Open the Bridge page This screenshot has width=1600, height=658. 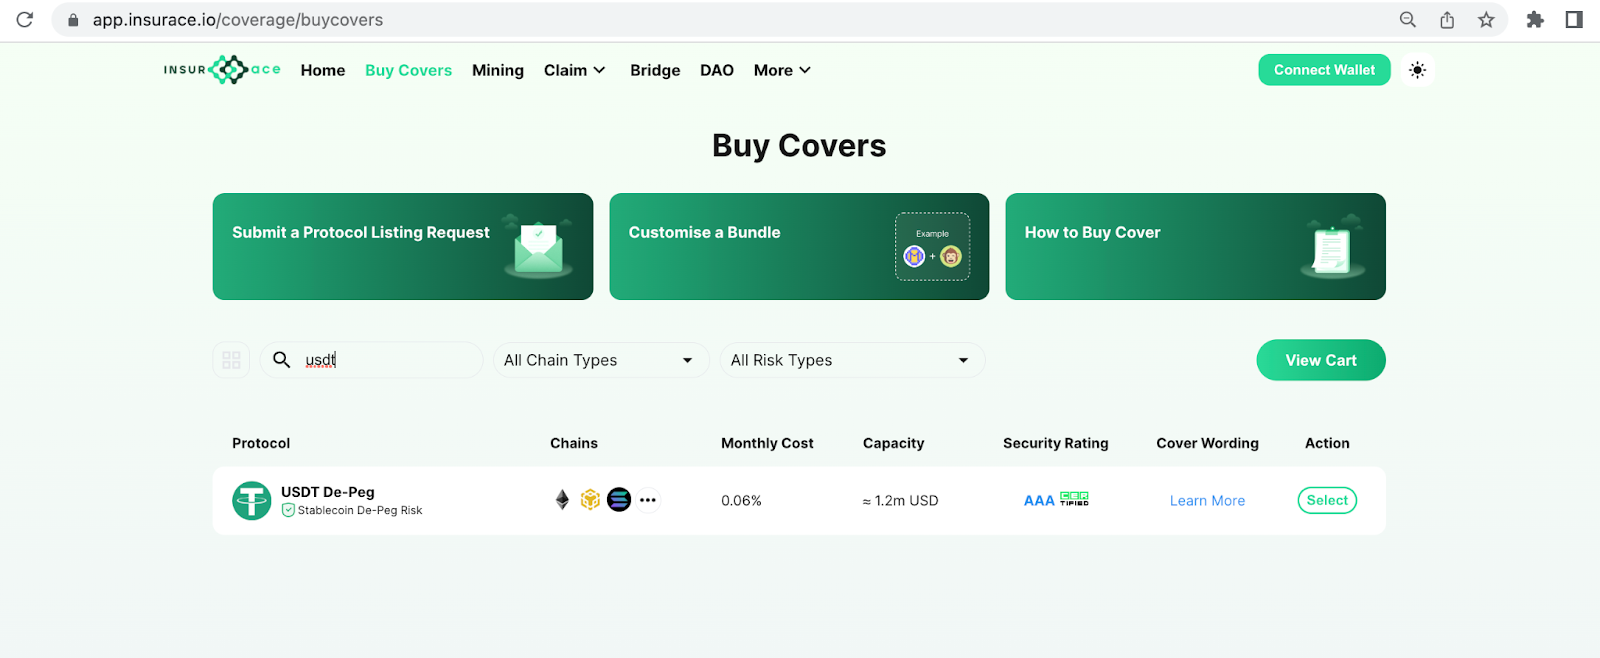coord(655,70)
